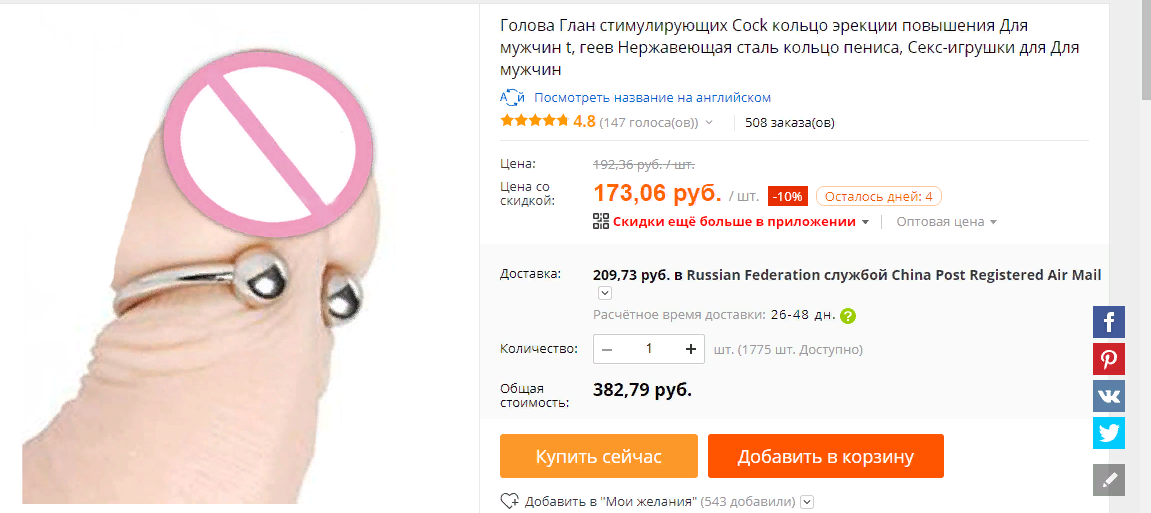Pin the product on Pinterest
The width and height of the screenshot is (1151, 513).
click(1108, 359)
